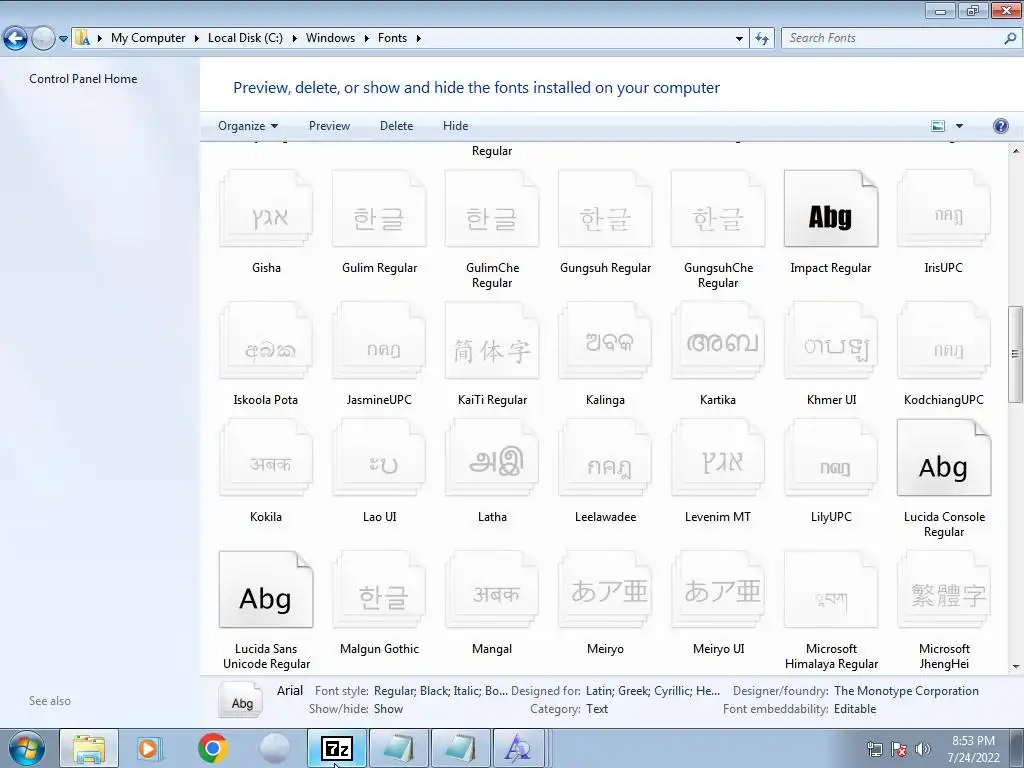Click the scrollbar up arrow
Viewport: 1024px width, 768px height.
pos(1016,151)
